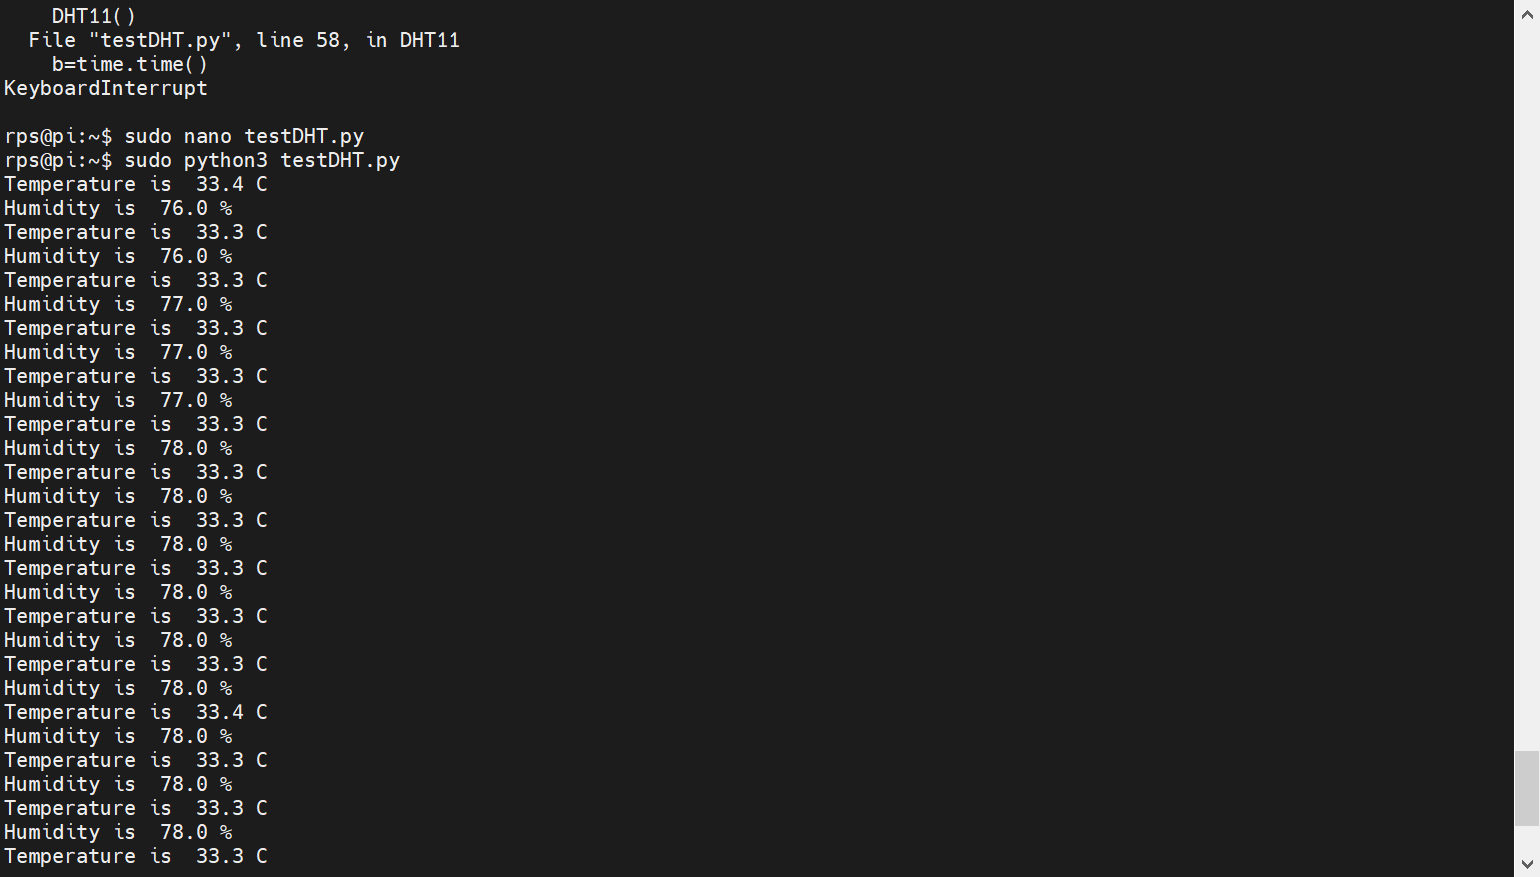Viewport: 1540px width, 877px height.
Task: Click the first "Humidity is 78.0 %" reading
Action: pyautogui.click(x=118, y=448)
